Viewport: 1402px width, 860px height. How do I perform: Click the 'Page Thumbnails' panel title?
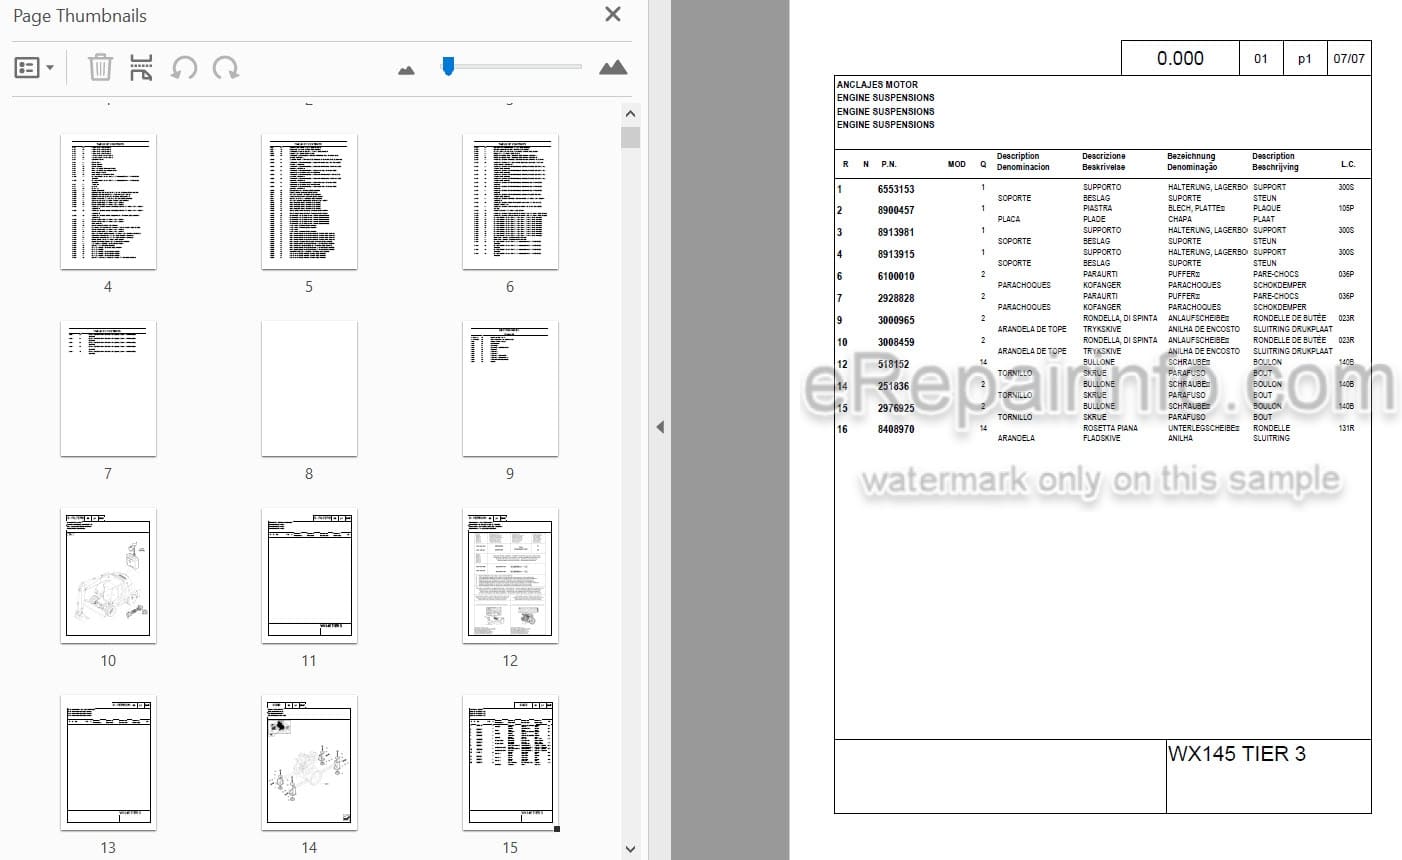point(80,16)
